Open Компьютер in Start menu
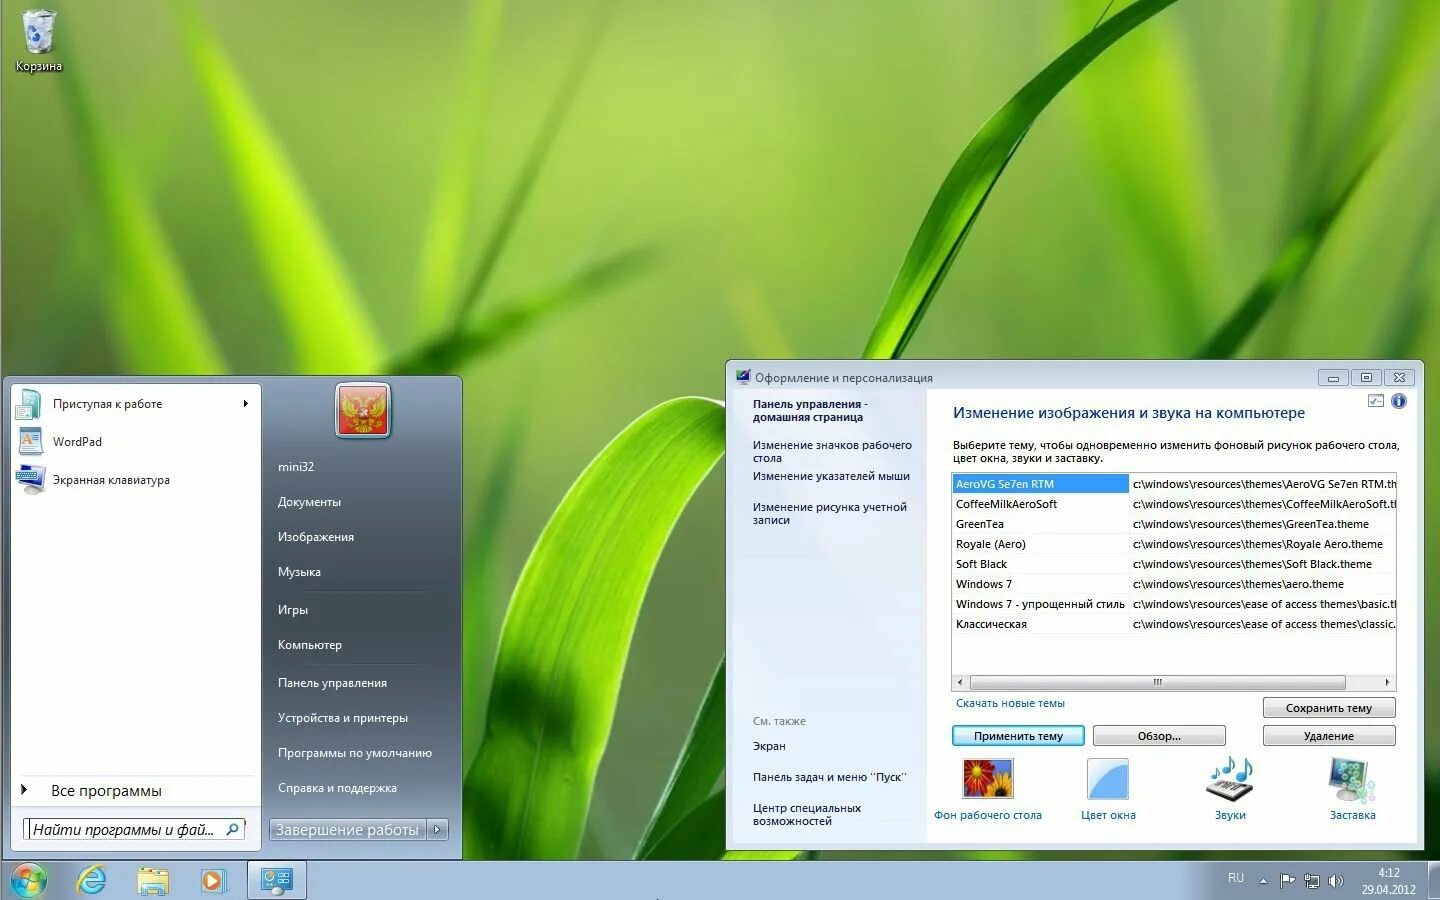Screen dimensions: 1440x900 310,645
